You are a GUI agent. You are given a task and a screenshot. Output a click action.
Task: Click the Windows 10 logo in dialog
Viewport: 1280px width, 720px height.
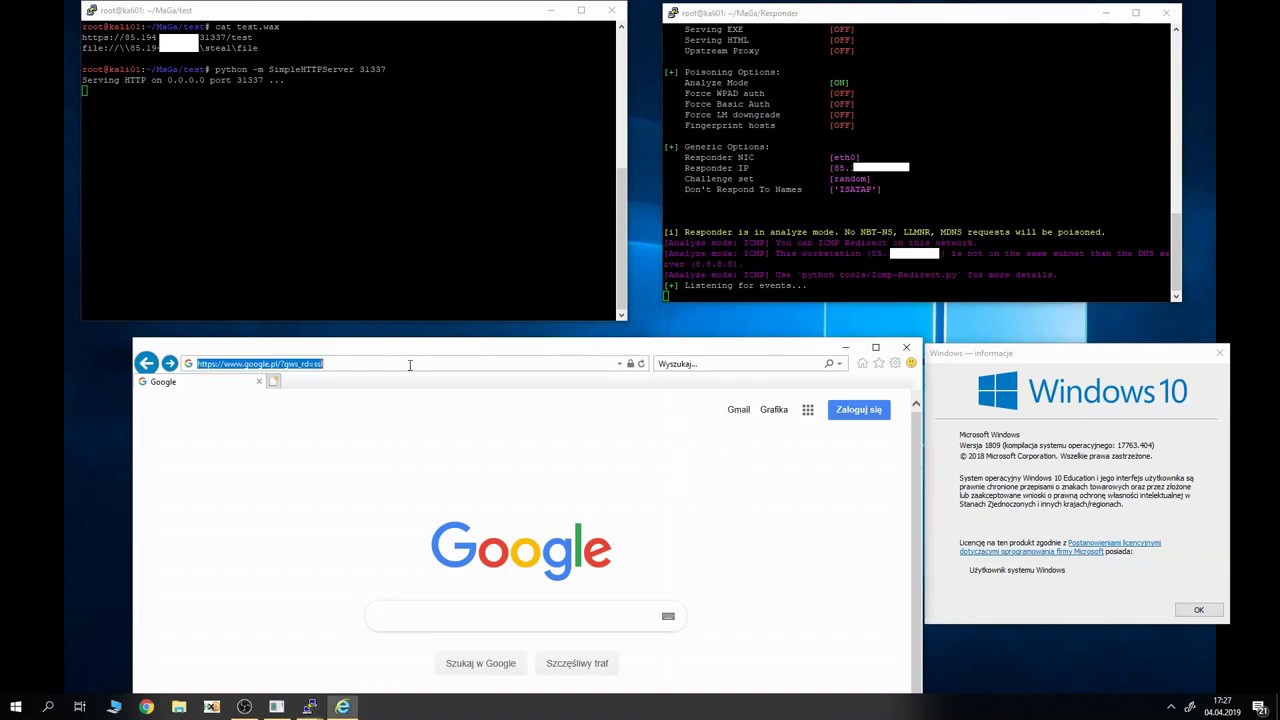(x=1084, y=391)
